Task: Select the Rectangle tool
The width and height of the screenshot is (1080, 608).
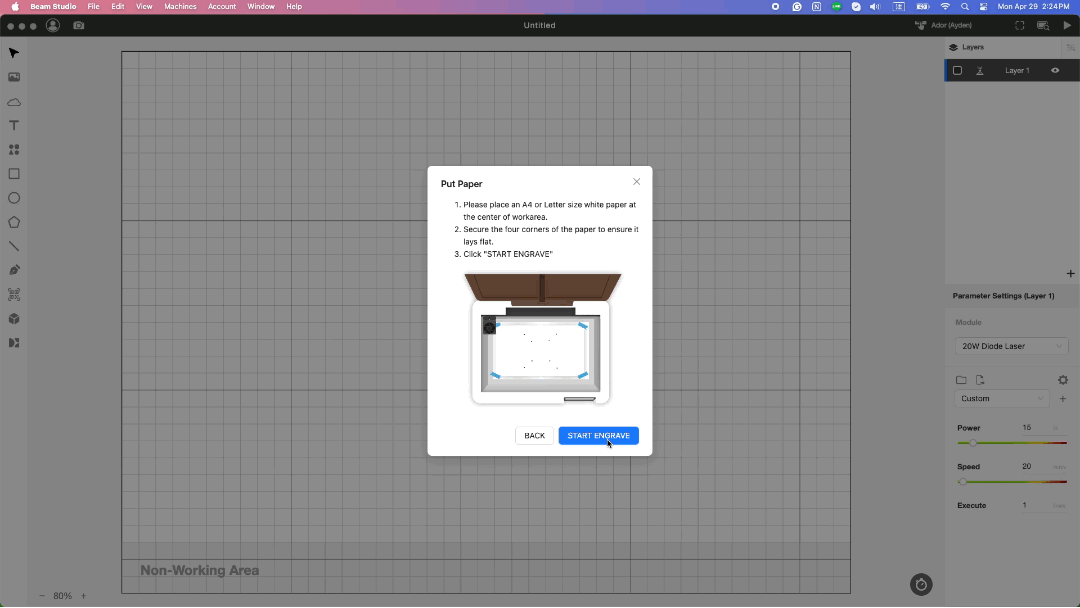Action: coord(14,174)
